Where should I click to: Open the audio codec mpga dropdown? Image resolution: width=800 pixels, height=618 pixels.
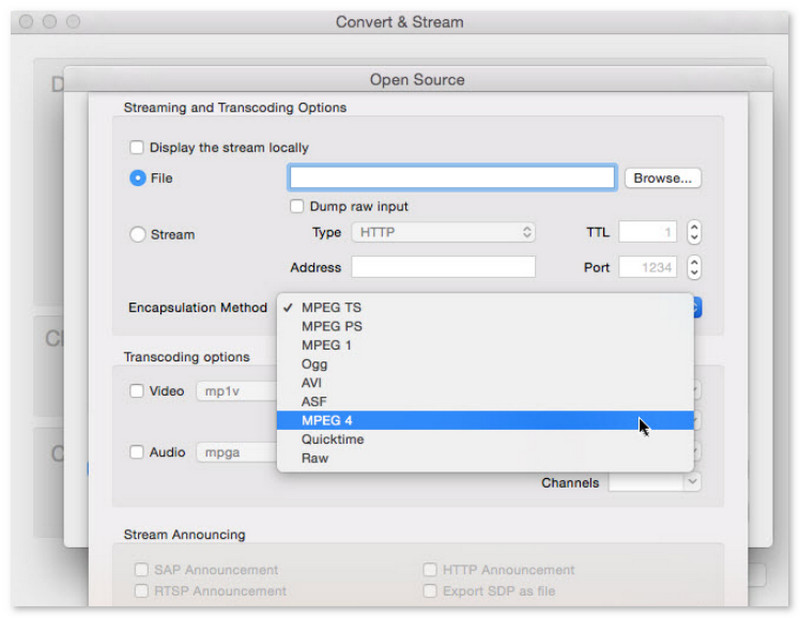[x=237, y=452]
